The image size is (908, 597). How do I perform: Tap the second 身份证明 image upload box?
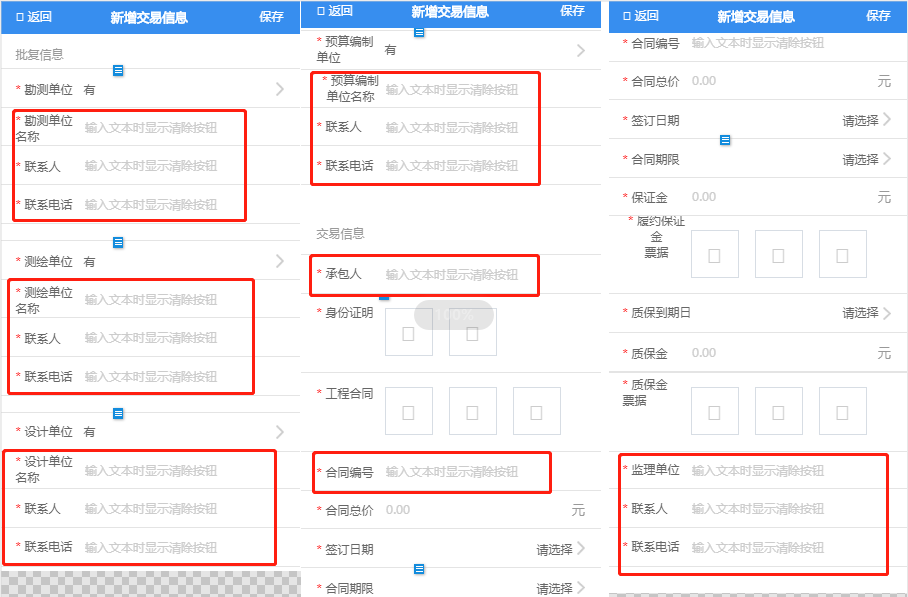pos(472,333)
